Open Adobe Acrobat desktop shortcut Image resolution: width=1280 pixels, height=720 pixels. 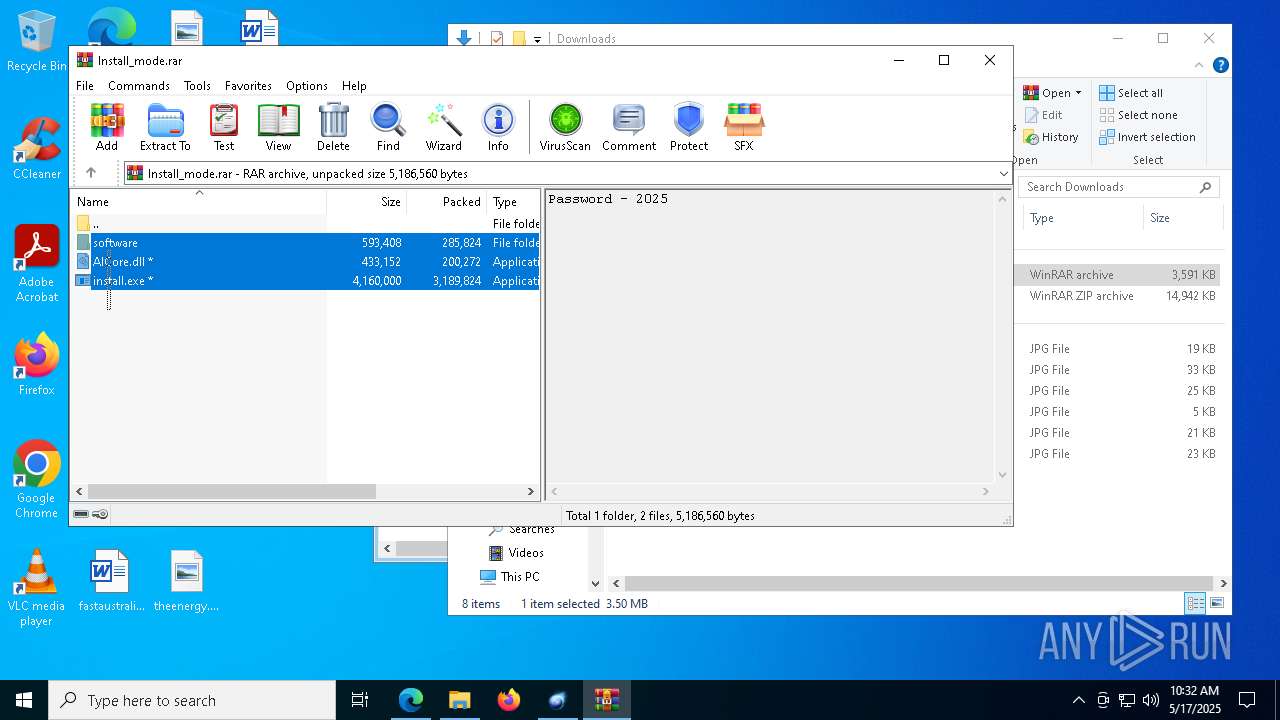[x=36, y=263]
